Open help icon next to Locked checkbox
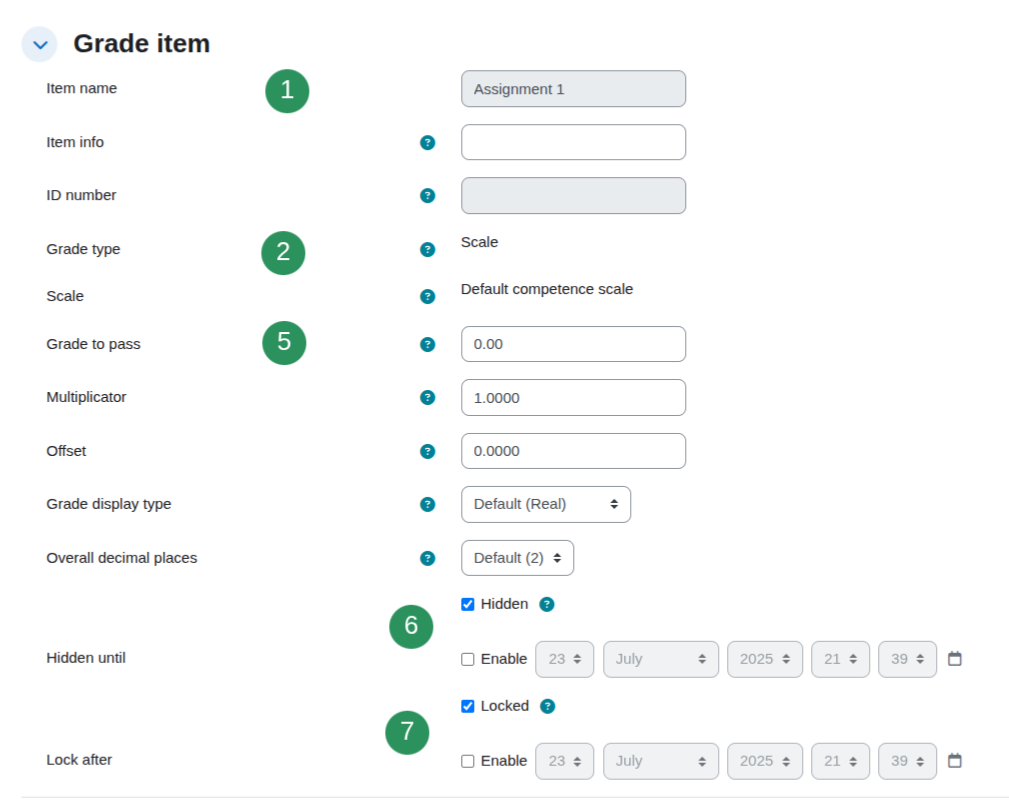The height and width of the screenshot is (805, 1009). click(x=547, y=706)
